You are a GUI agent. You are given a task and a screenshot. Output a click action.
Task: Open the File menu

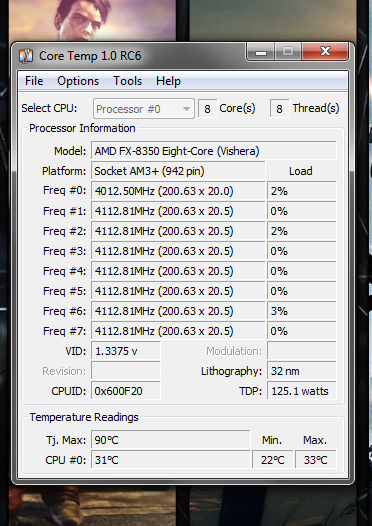tap(34, 81)
